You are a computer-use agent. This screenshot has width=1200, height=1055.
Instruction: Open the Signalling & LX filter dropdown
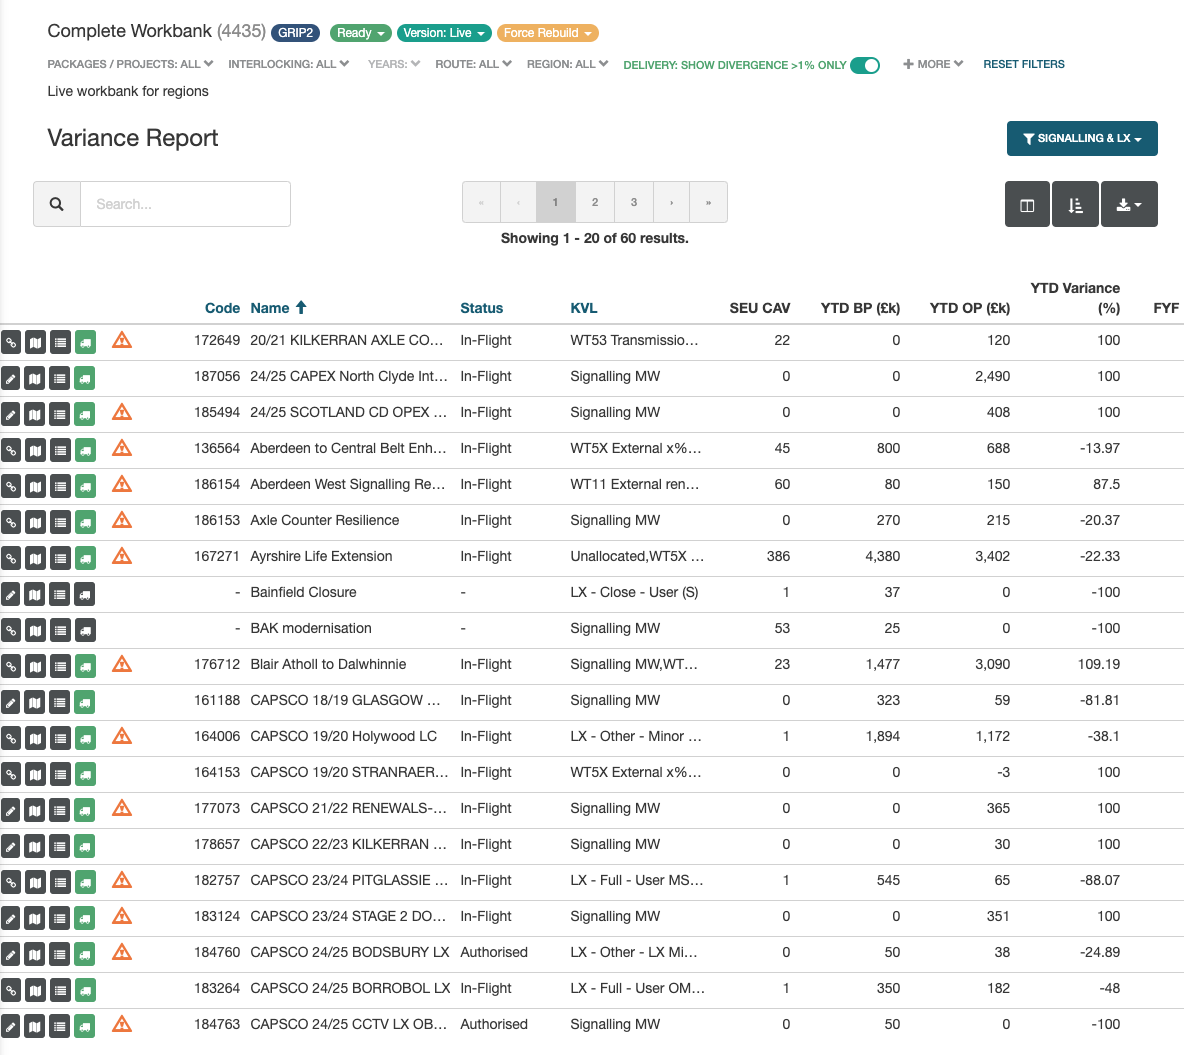coord(1082,139)
